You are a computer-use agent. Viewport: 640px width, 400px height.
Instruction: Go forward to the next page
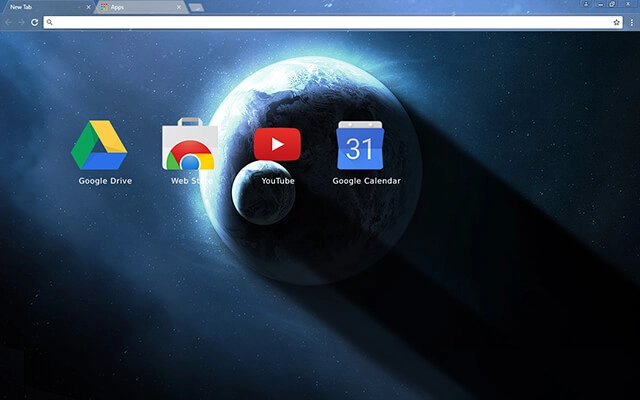21,22
